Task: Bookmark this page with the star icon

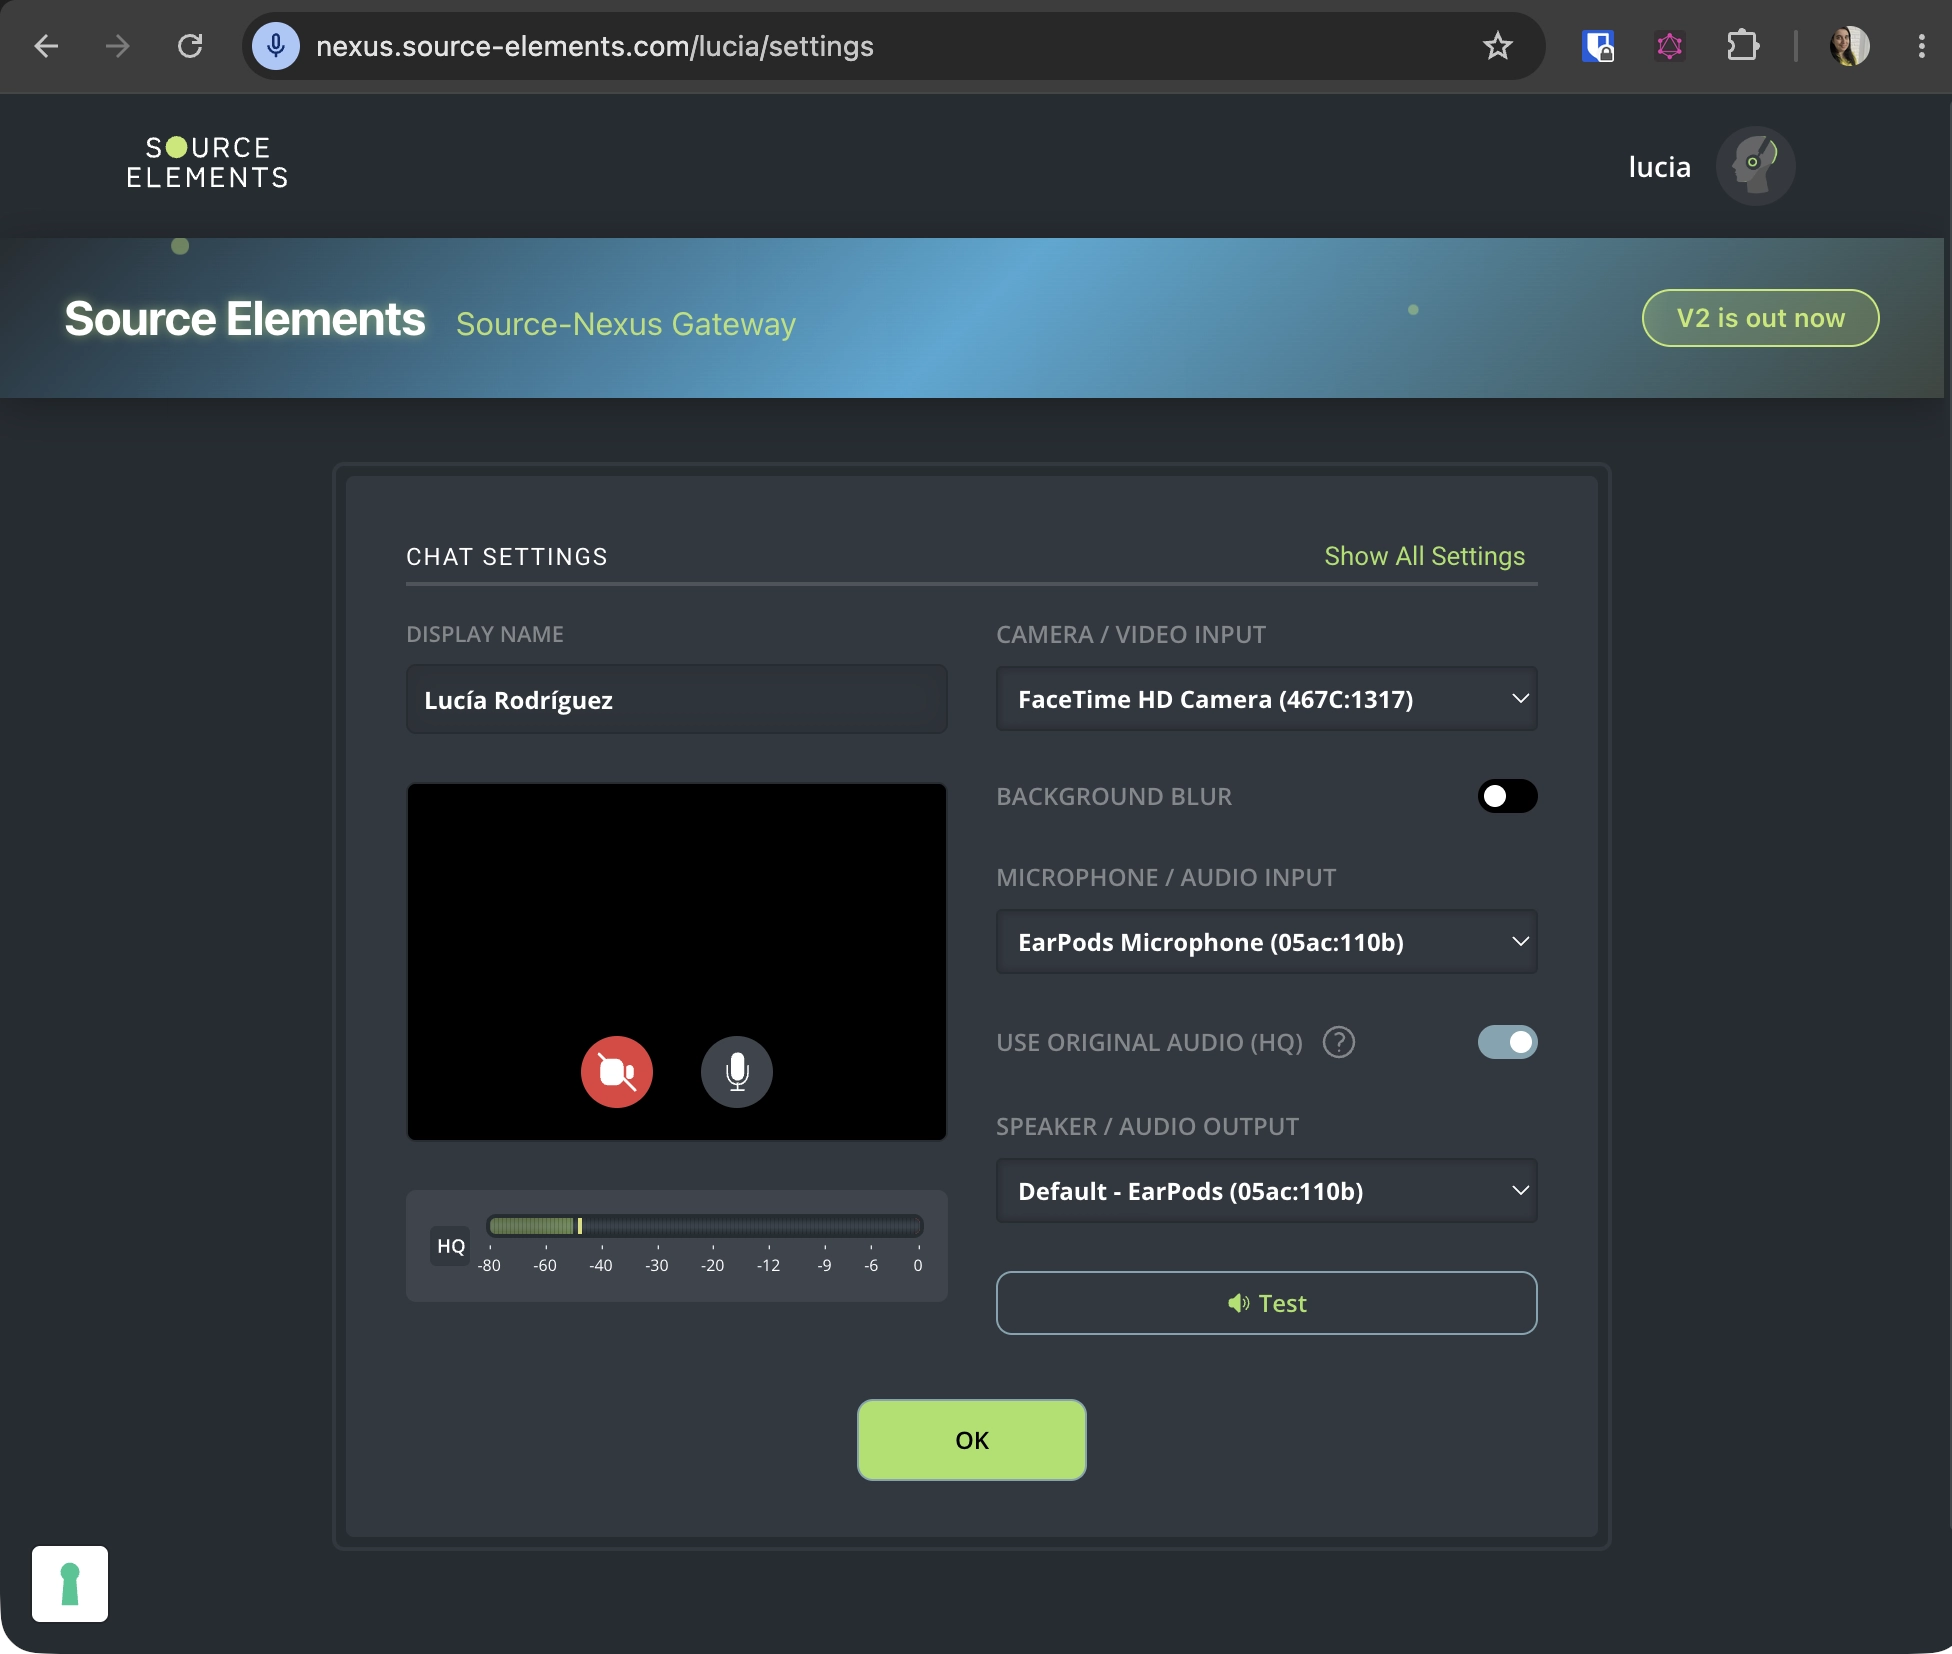Action: 1497,46
